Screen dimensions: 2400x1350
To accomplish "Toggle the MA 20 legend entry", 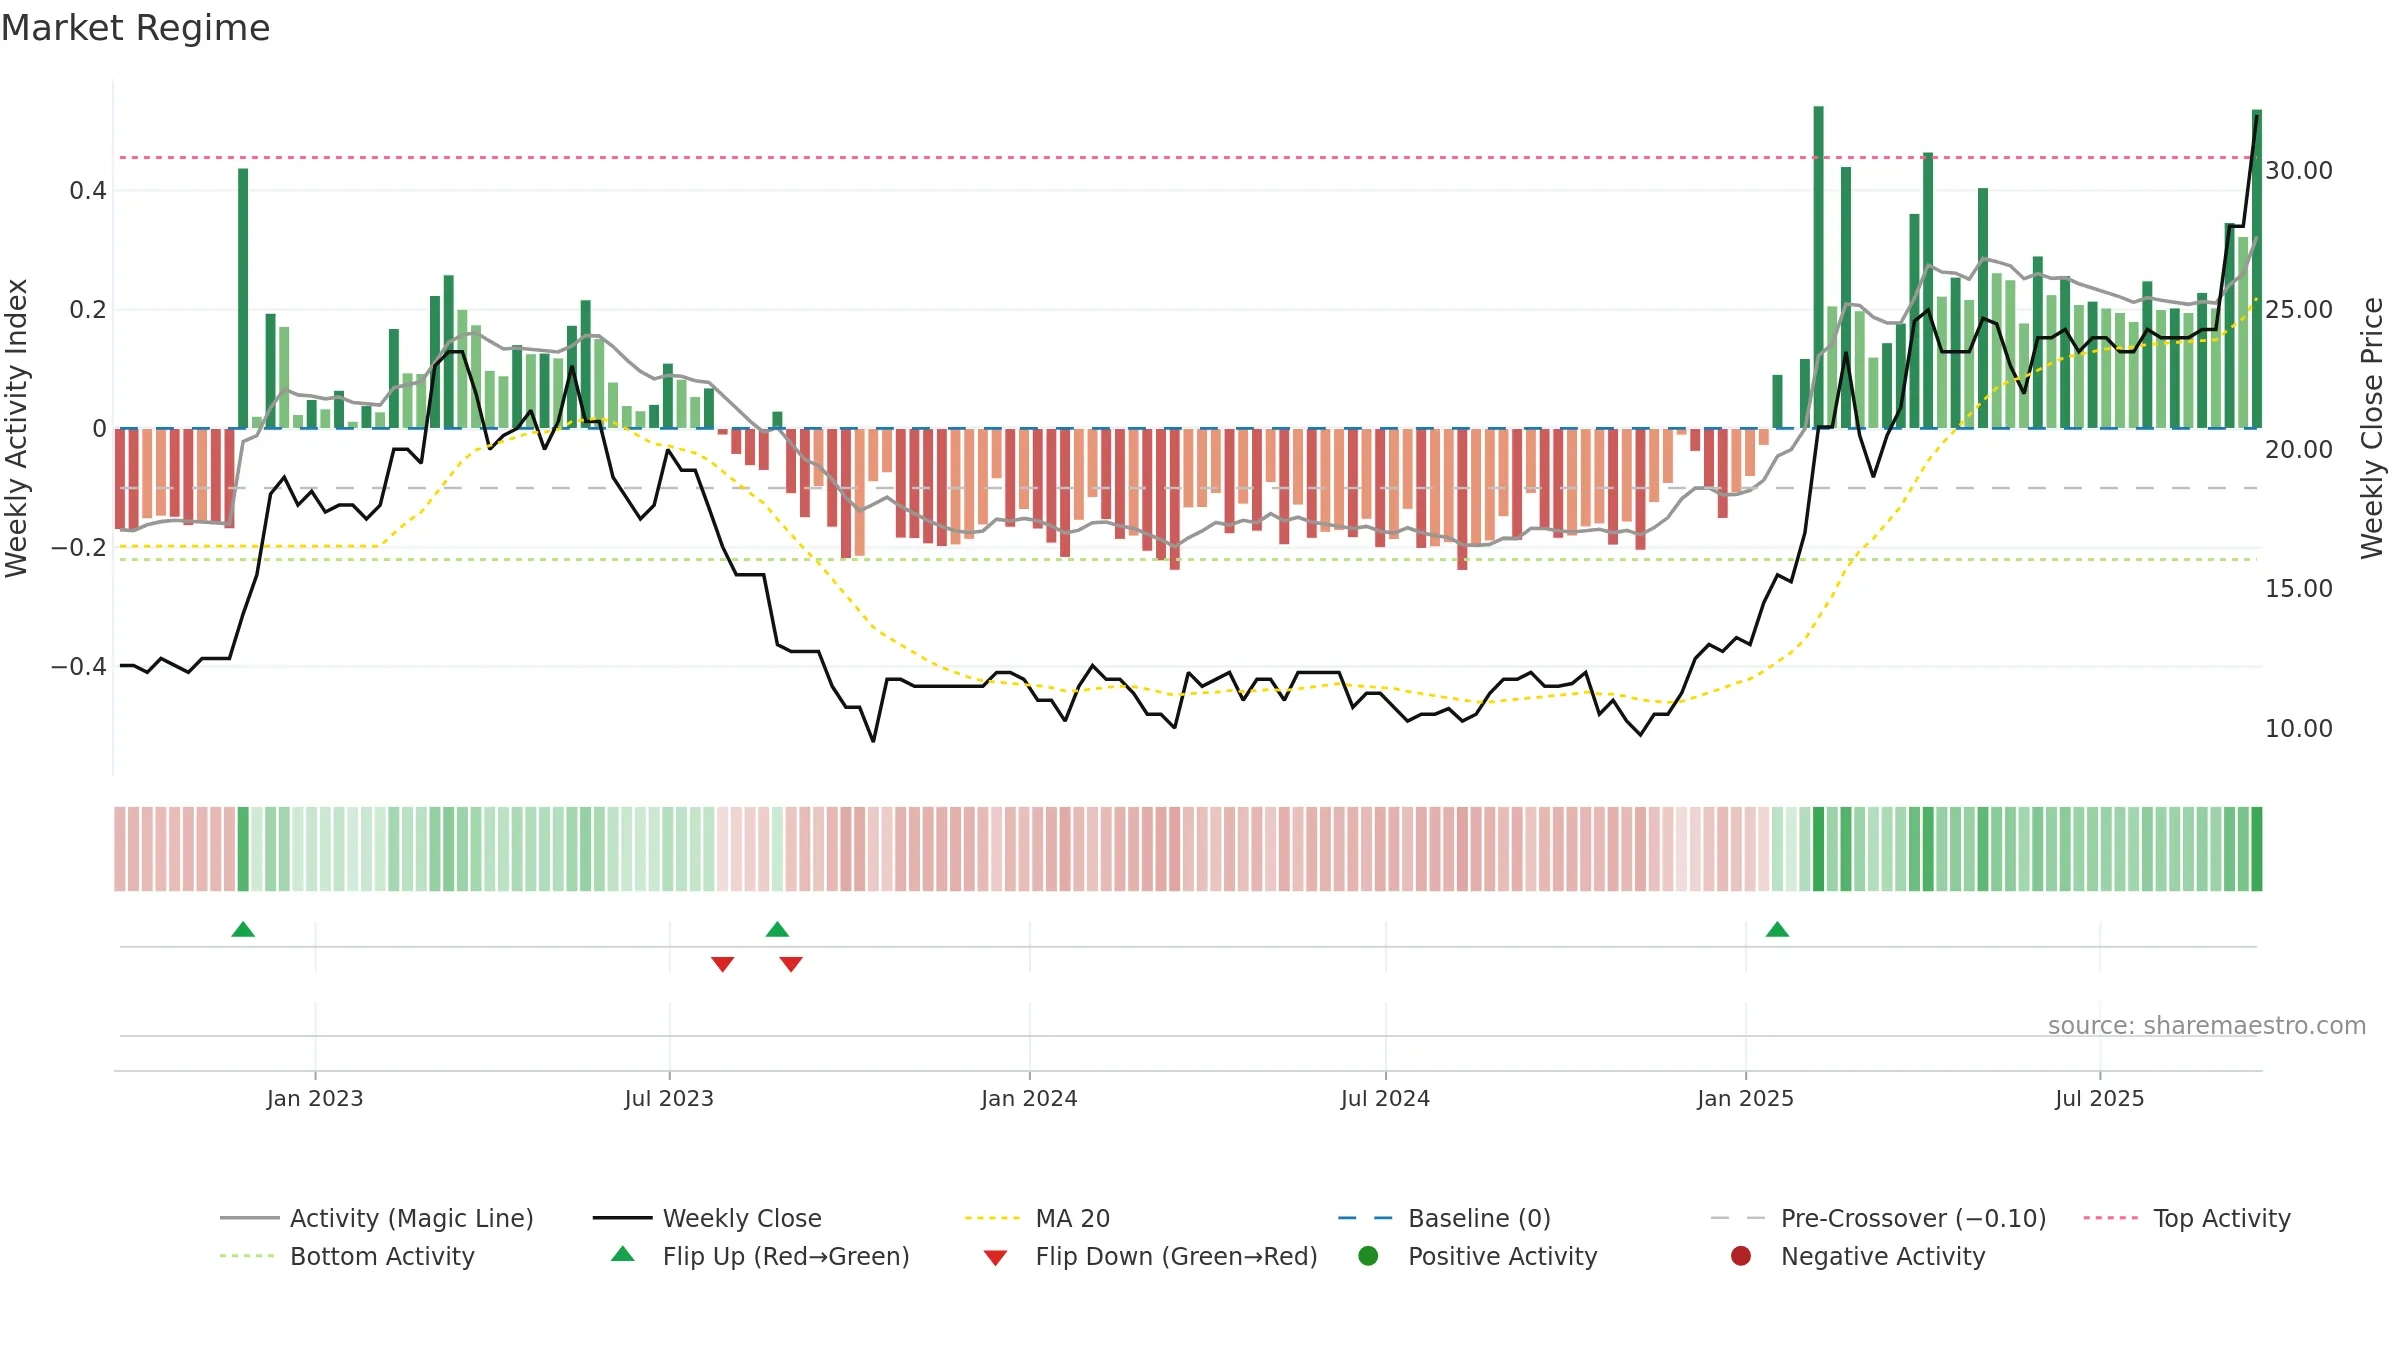I will tap(1038, 1218).
